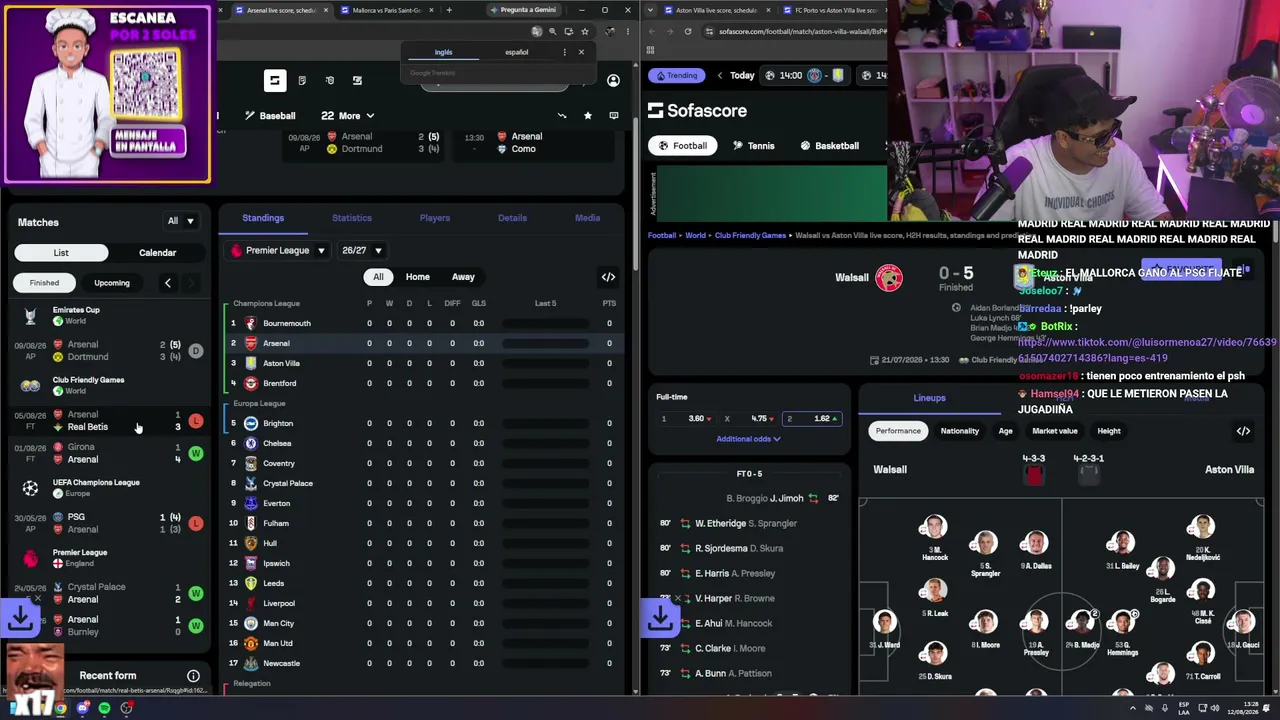
Task: Open the Standings tab
Action: [x=263, y=218]
